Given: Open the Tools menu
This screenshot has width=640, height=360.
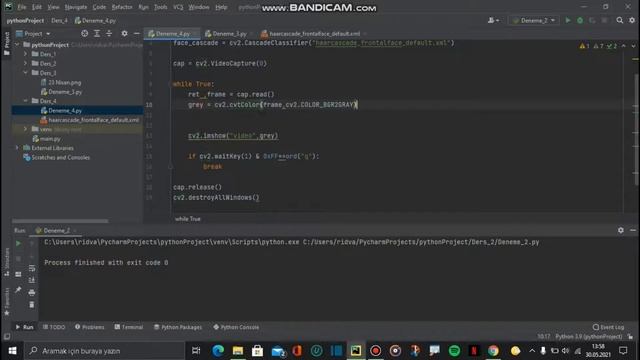Looking at the screenshot, I should [x=160, y=7].
